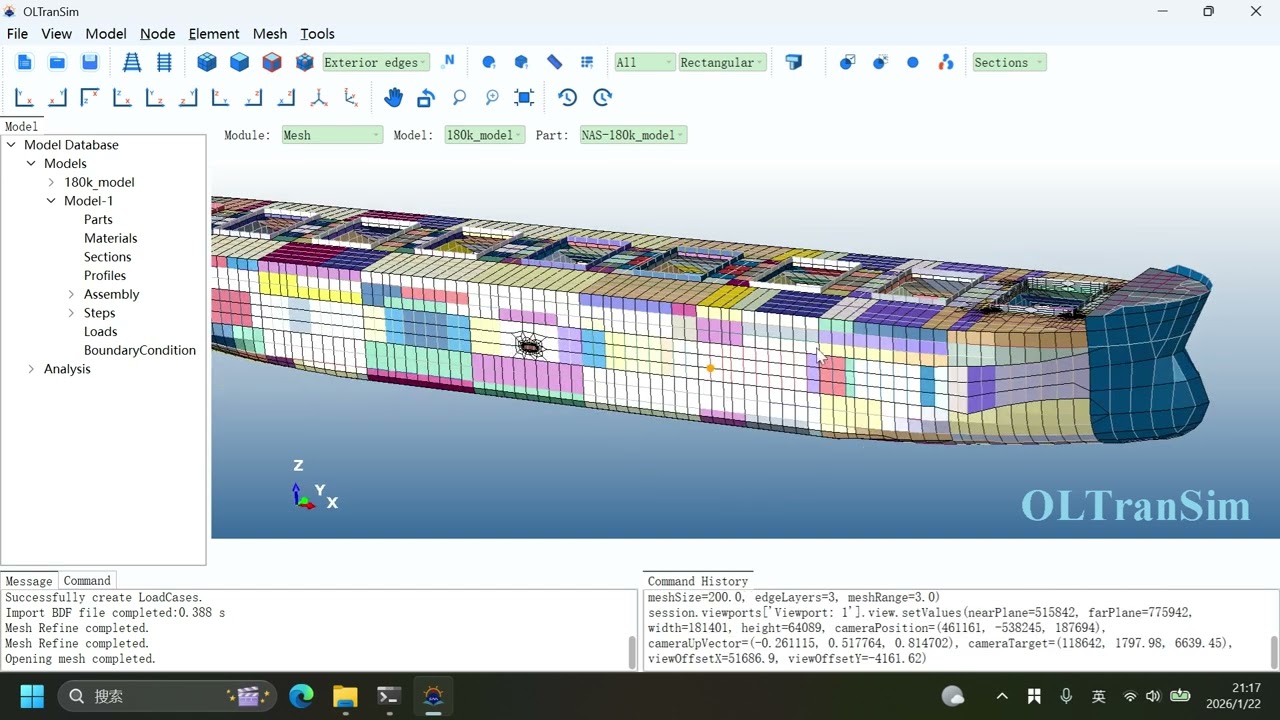The width and height of the screenshot is (1280, 720).
Task: Click the circle with box selection icon
Action: [847, 62]
